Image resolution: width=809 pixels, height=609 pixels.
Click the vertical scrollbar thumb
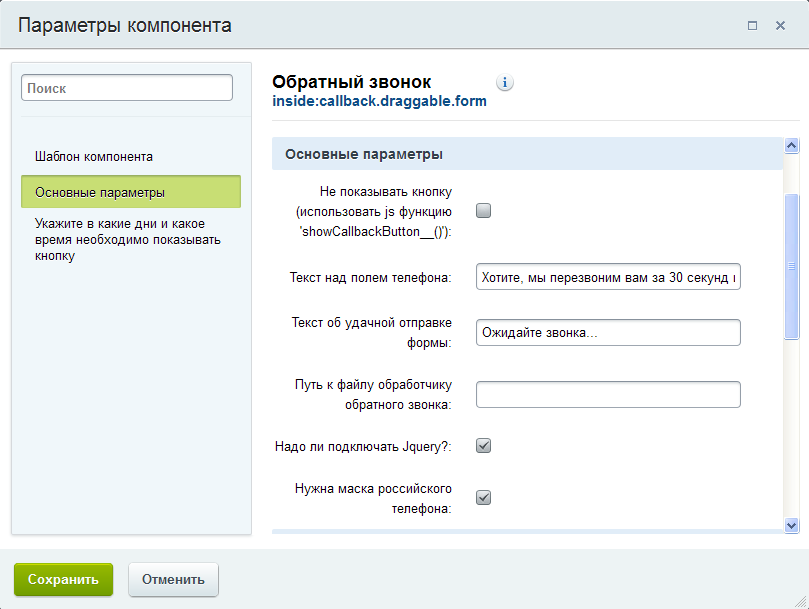coord(791,265)
